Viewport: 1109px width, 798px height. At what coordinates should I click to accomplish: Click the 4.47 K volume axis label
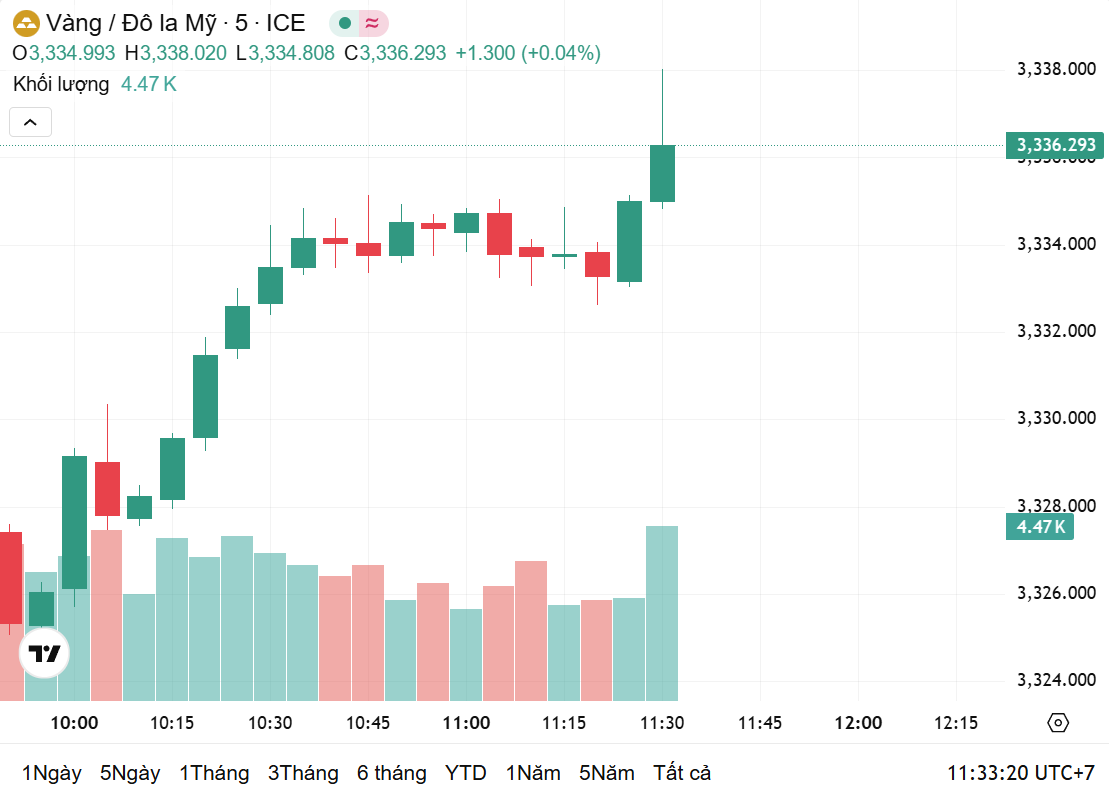[x=1040, y=526]
